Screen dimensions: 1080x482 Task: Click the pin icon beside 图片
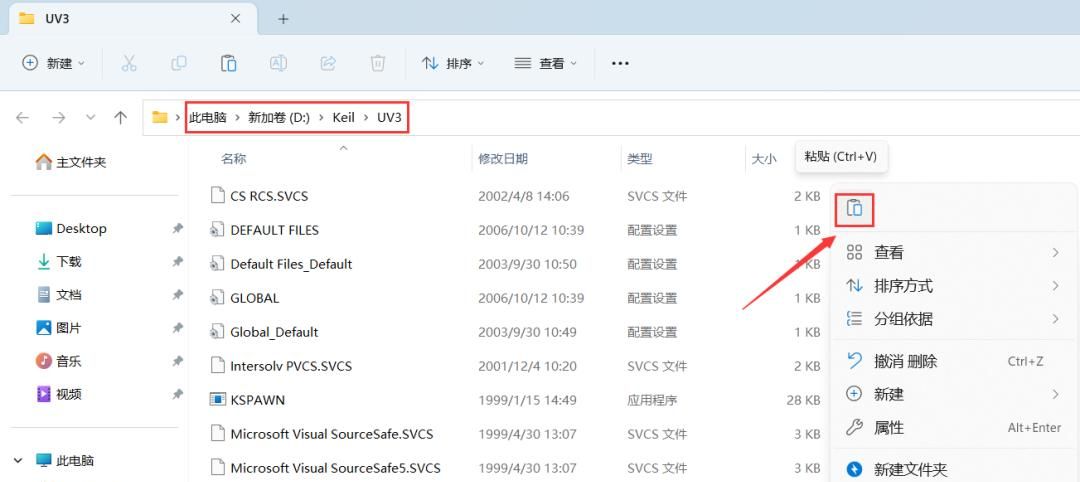coord(177,328)
